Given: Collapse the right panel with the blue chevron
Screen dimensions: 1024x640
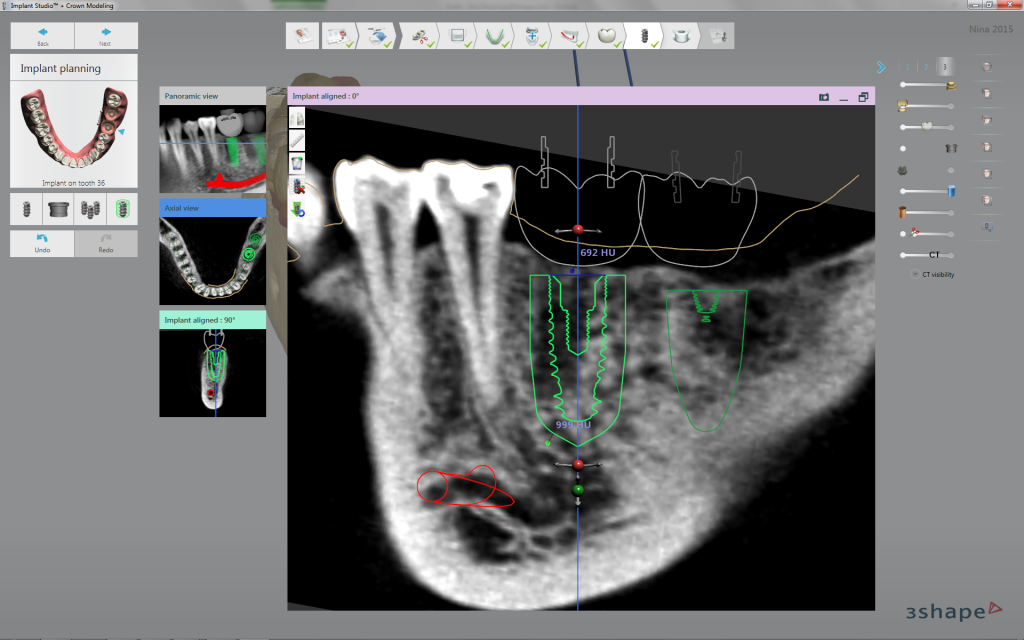Looking at the screenshot, I should [x=881, y=65].
